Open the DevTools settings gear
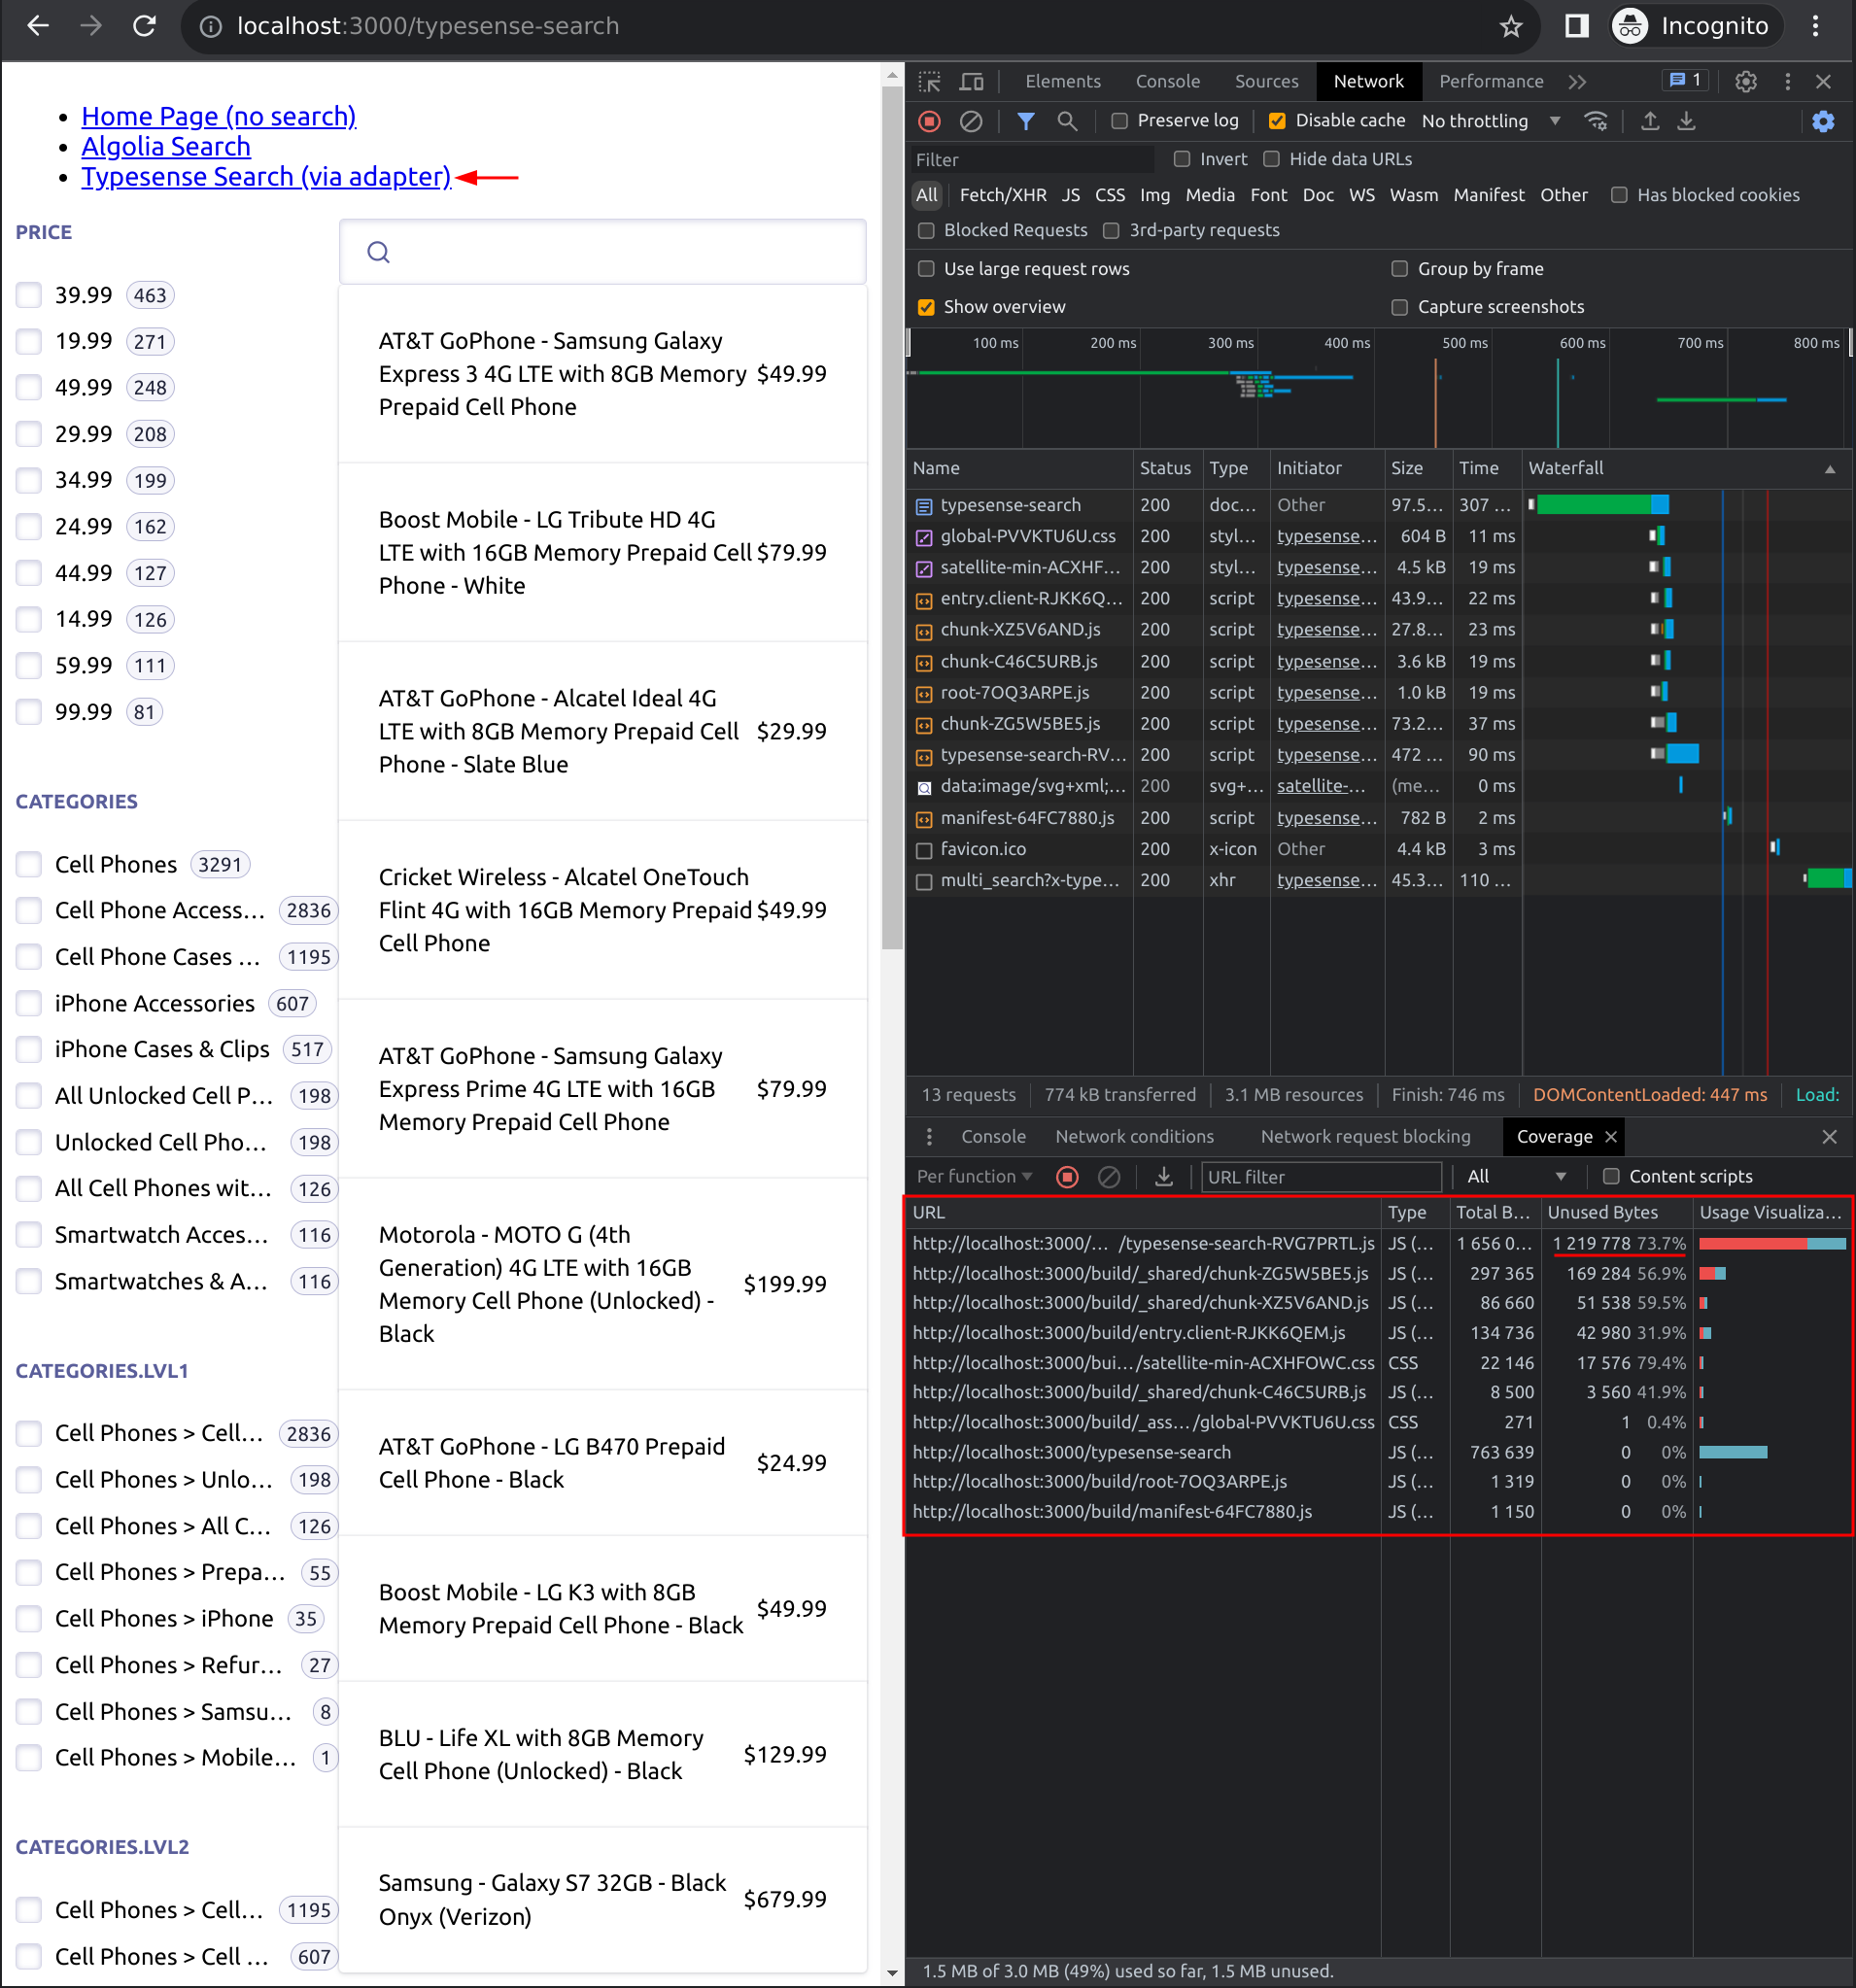The width and height of the screenshot is (1856, 1988). click(x=1746, y=81)
